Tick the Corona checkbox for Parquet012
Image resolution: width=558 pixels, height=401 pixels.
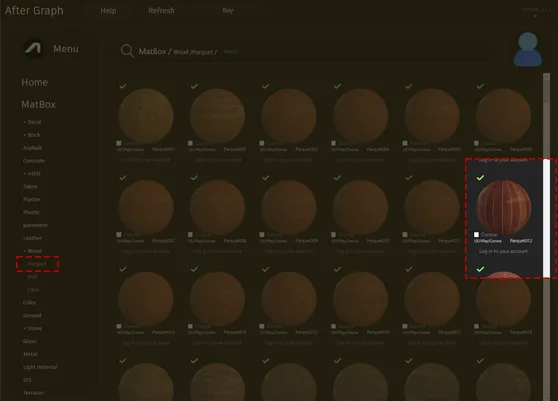point(477,234)
